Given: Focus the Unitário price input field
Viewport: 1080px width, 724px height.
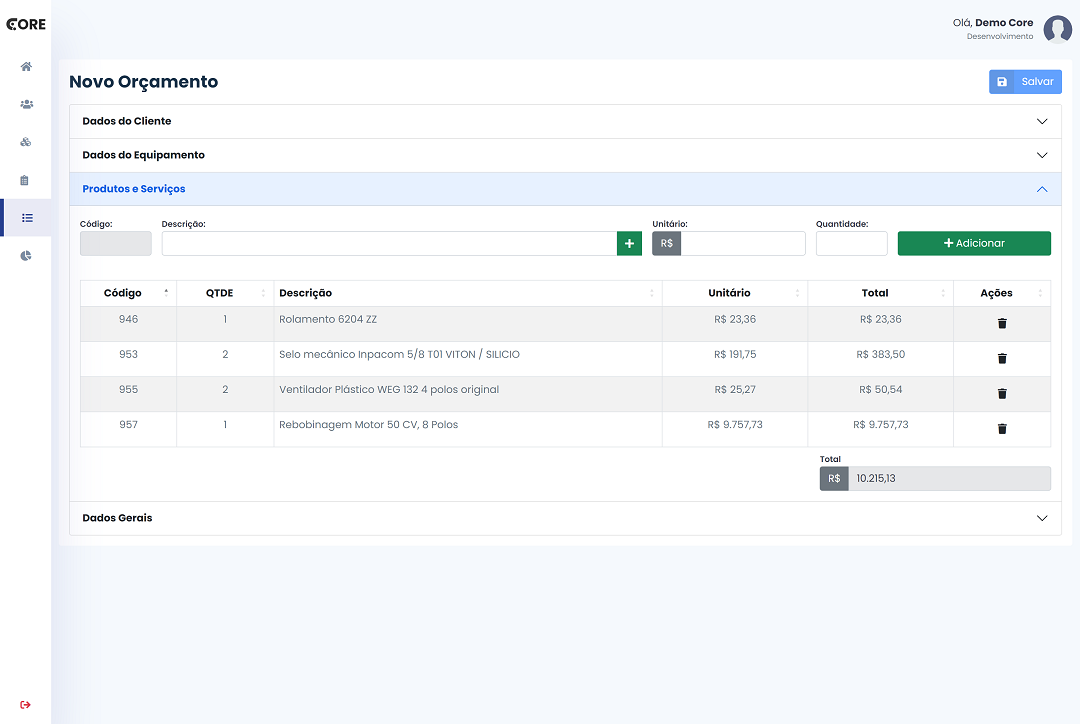Looking at the screenshot, I should (742, 243).
